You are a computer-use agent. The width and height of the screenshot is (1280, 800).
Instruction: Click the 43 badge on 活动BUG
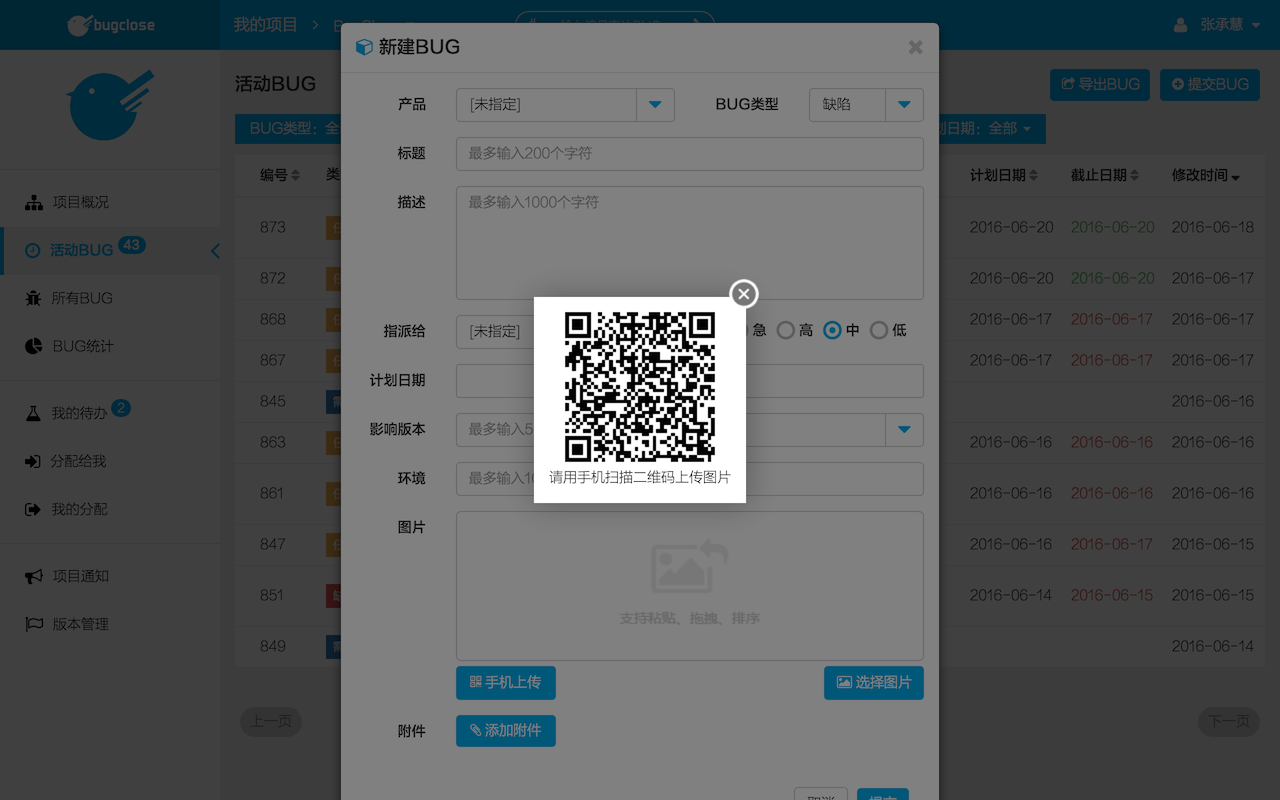[132, 245]
